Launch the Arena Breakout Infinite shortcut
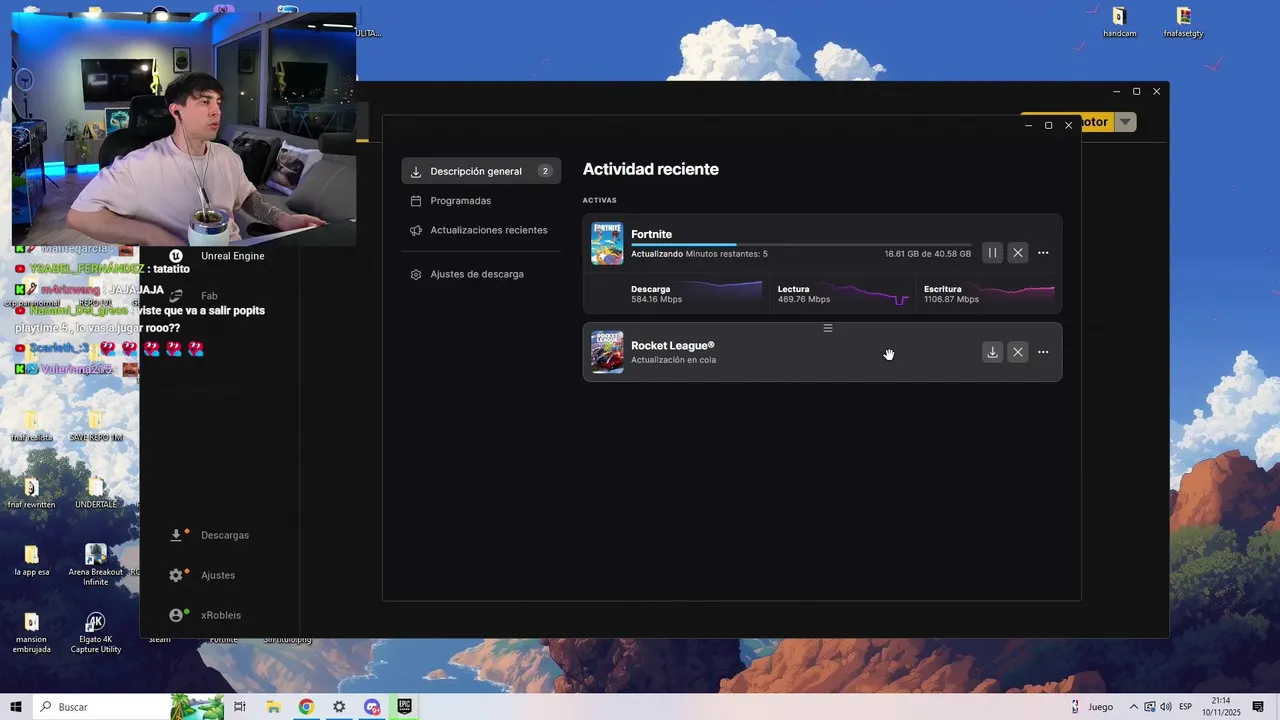This screenshot has height=720, width=1280. [x=96, y=564]
